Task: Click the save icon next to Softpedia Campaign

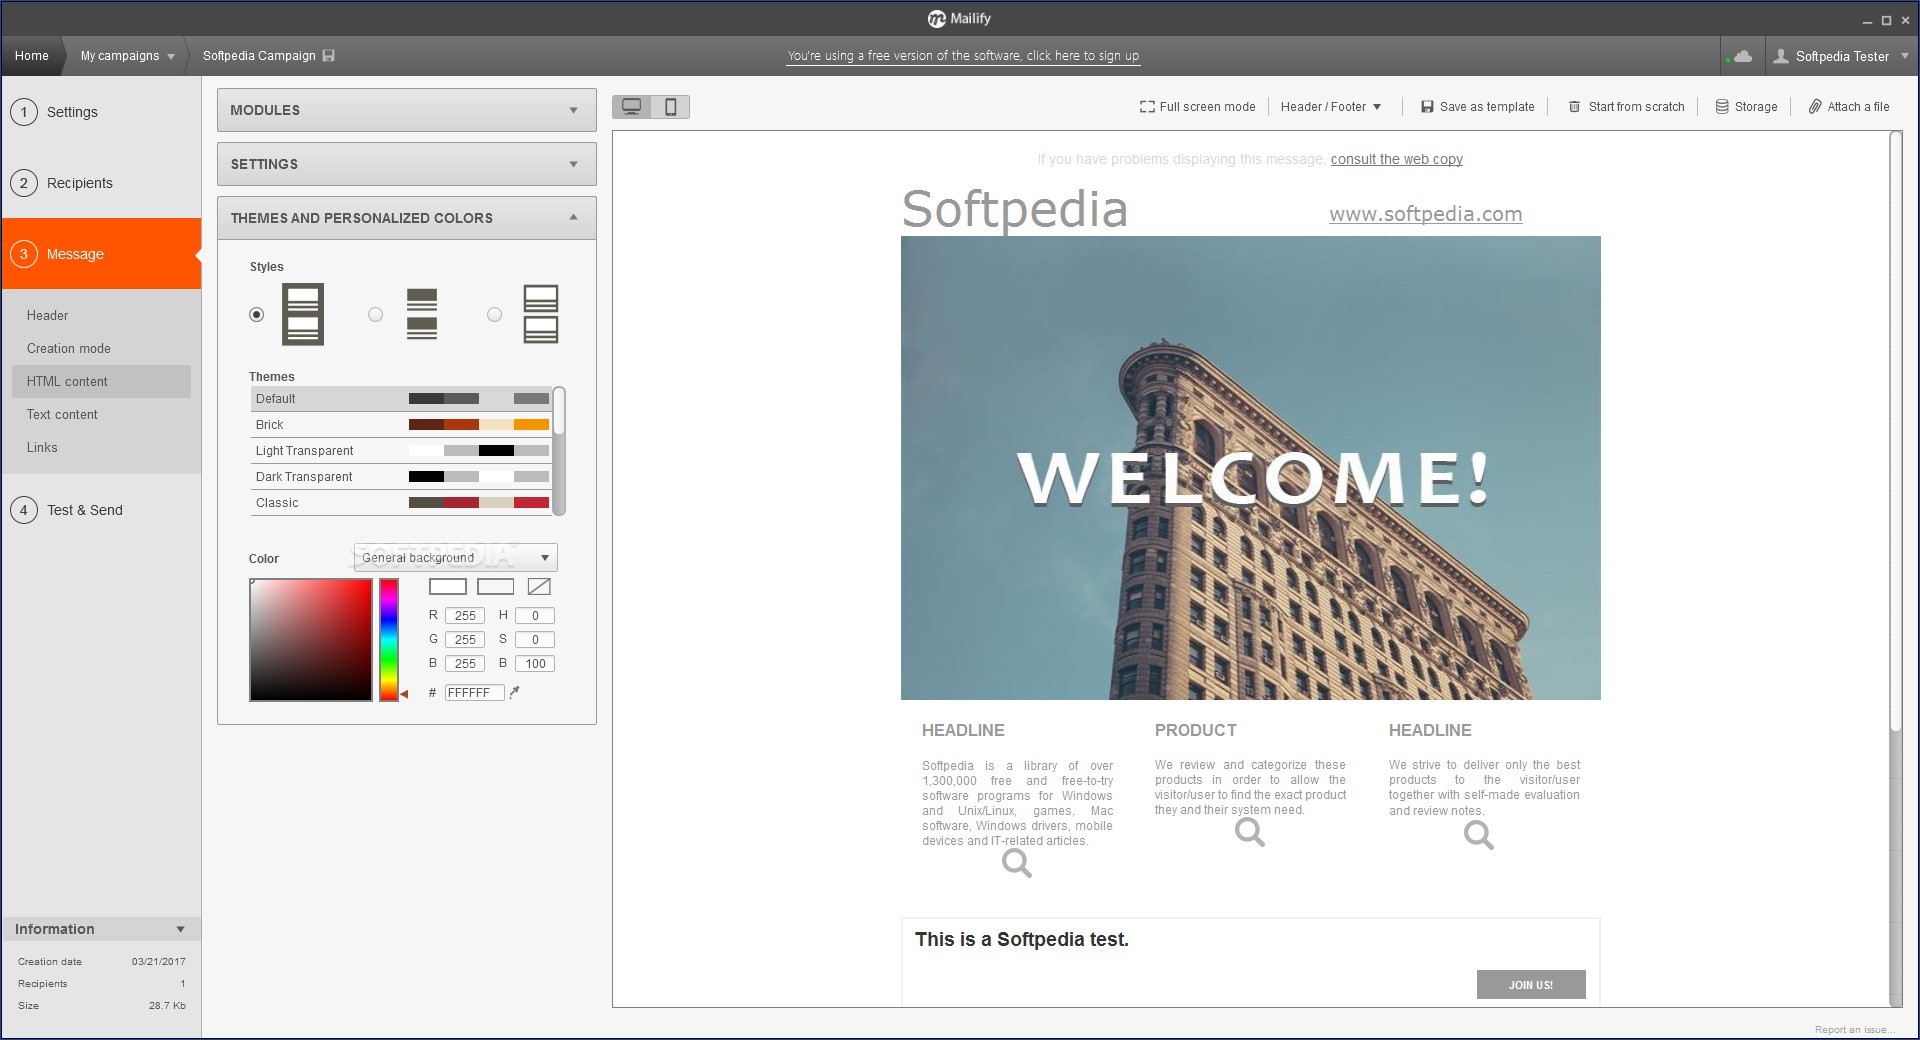Action: pyautogui.click(x=329, y=56)
